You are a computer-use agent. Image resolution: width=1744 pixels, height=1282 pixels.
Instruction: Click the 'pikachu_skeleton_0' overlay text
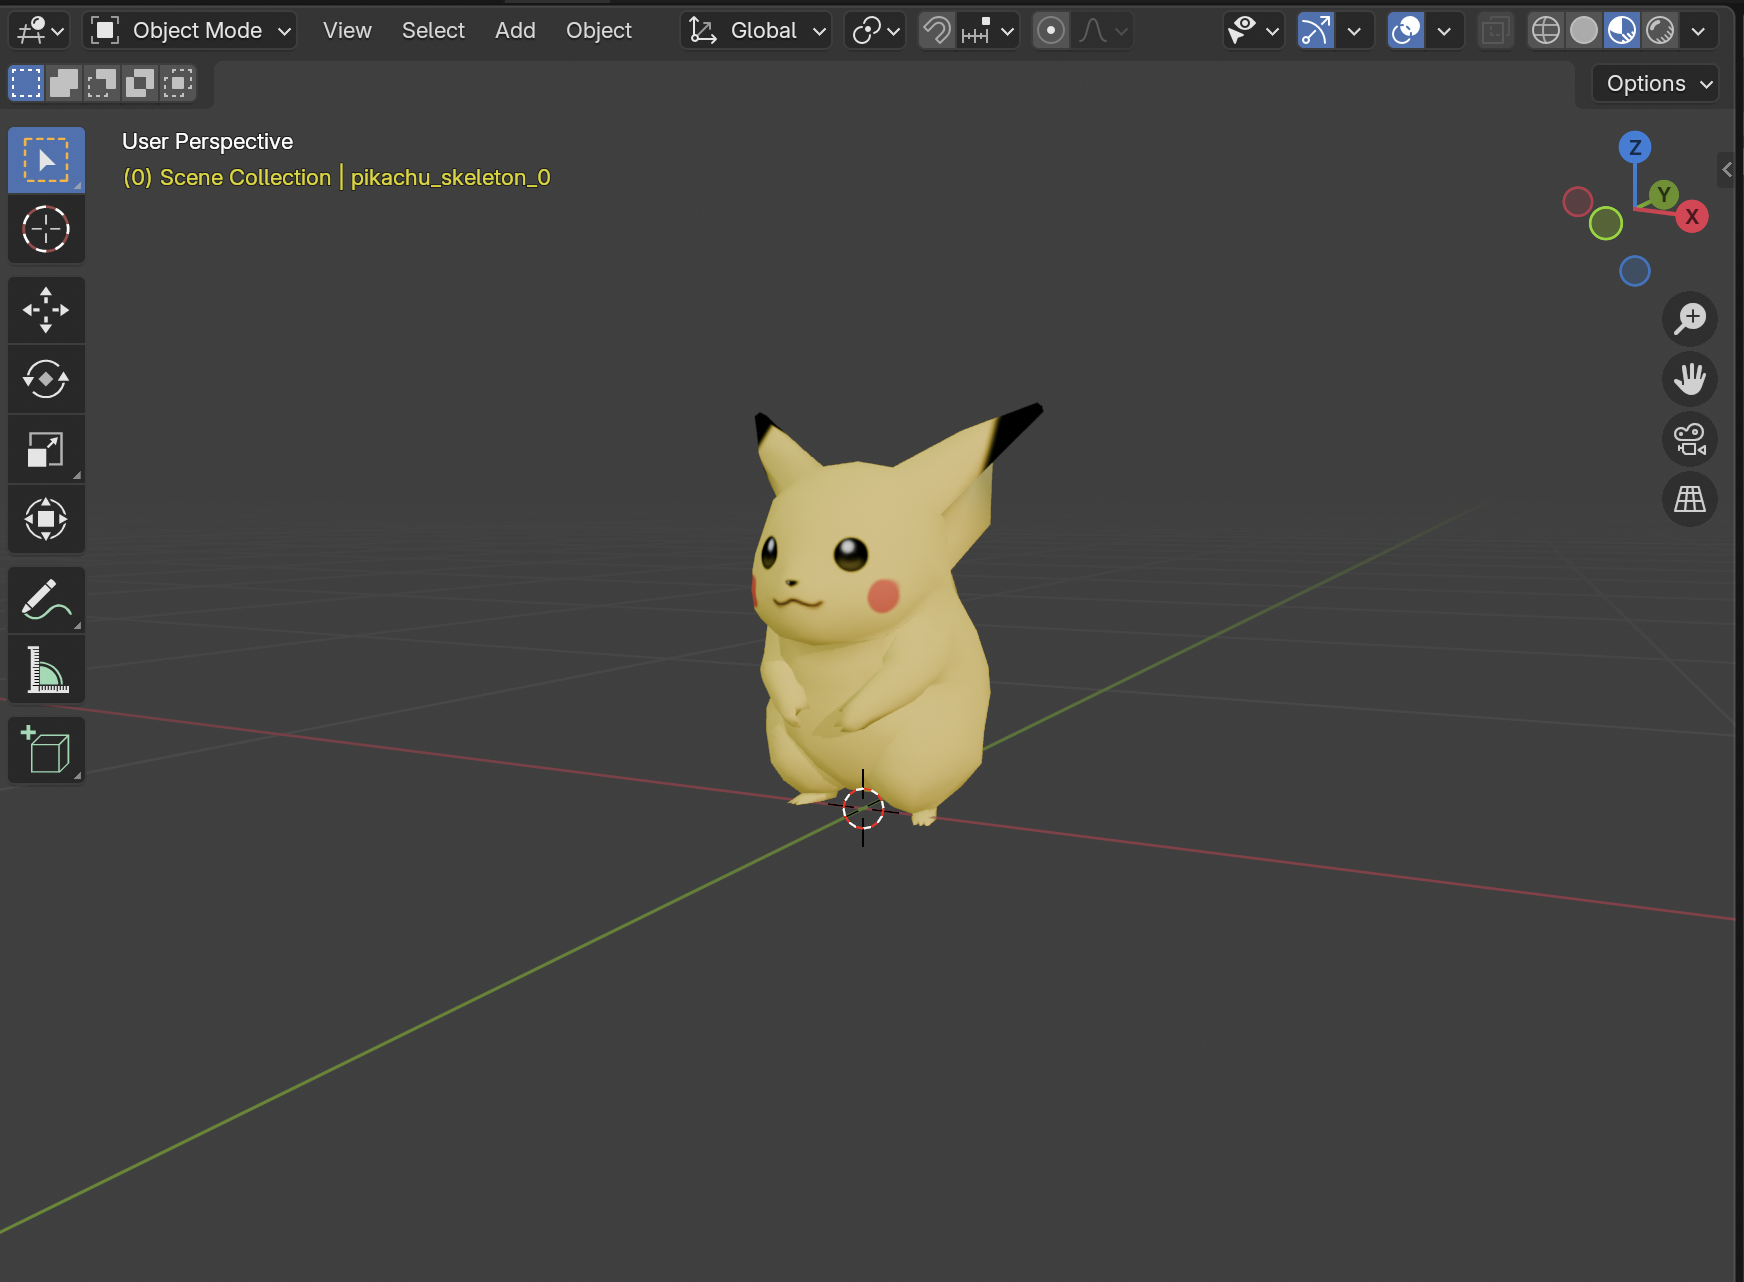click(x=451, y=178)
